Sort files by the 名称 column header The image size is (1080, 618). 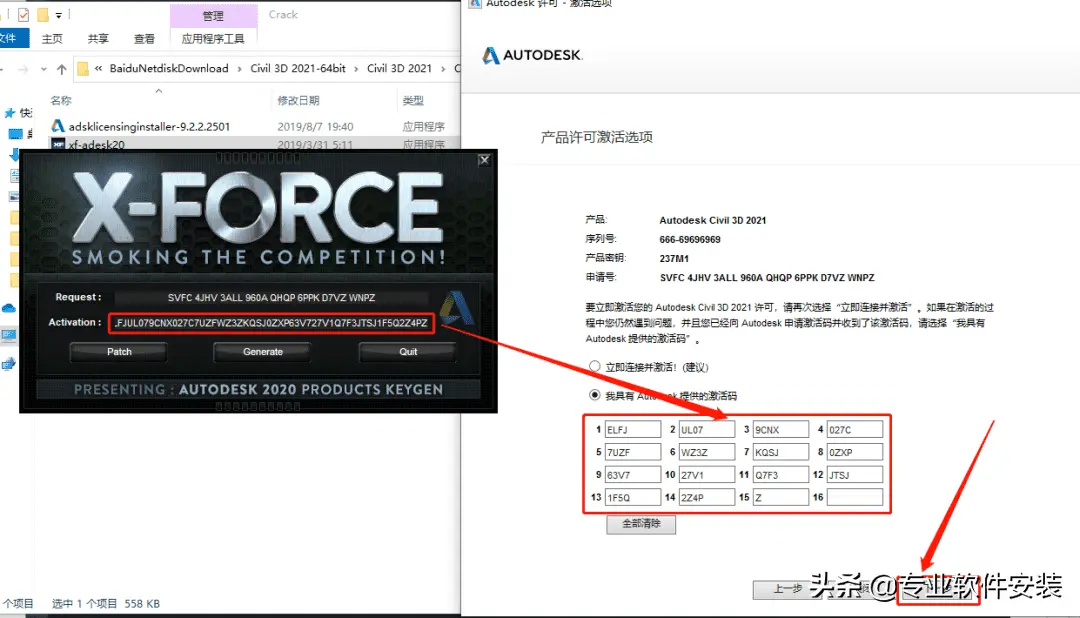[x=61, y=101]
